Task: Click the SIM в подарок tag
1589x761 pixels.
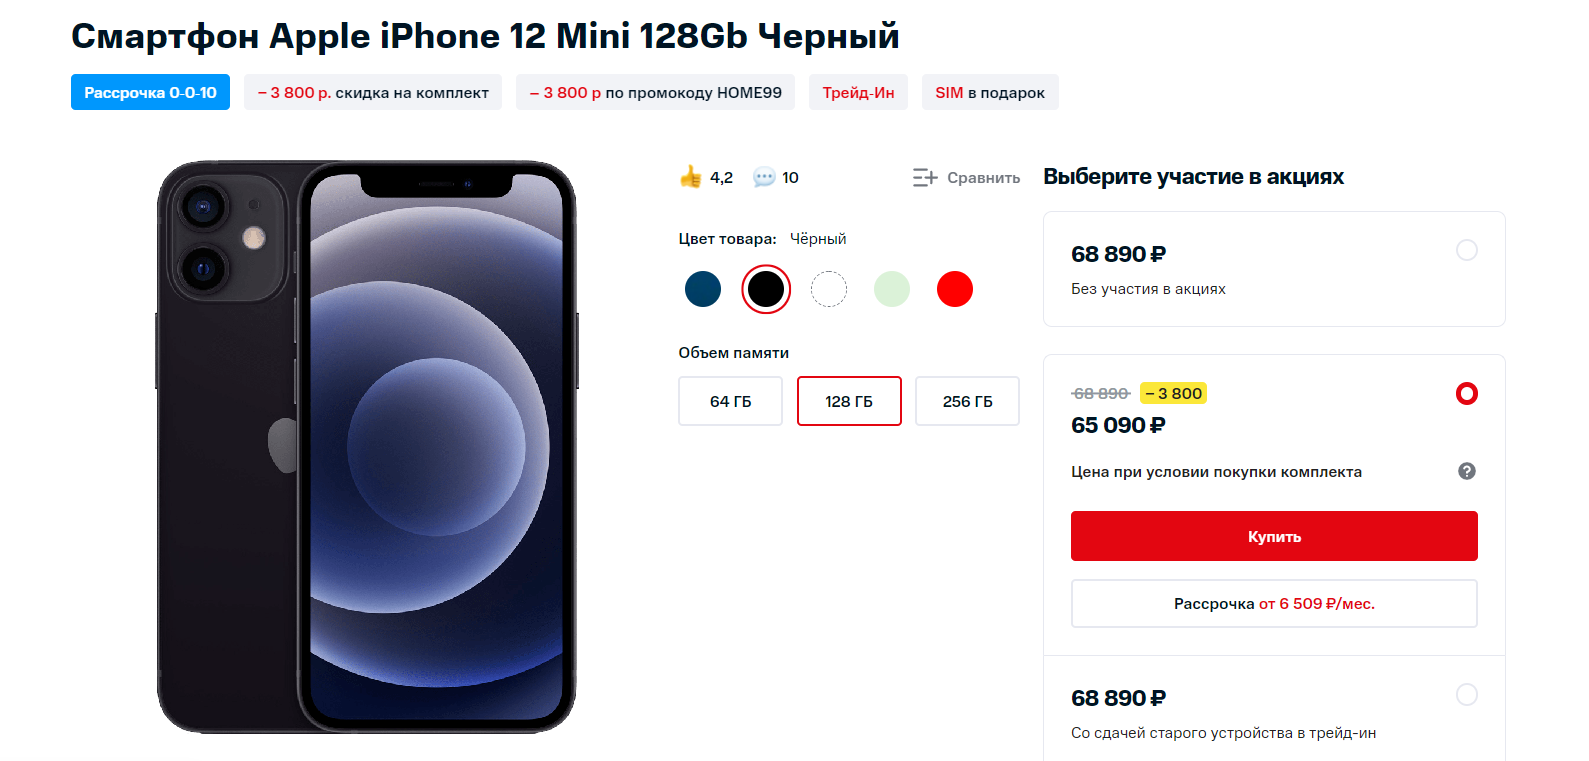Action: pos(990,92)
